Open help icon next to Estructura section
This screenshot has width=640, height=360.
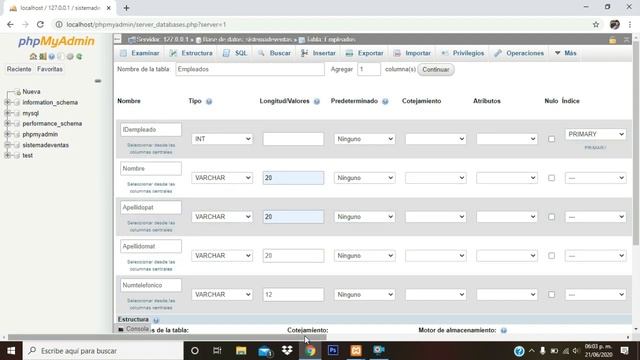click(156, 320)
